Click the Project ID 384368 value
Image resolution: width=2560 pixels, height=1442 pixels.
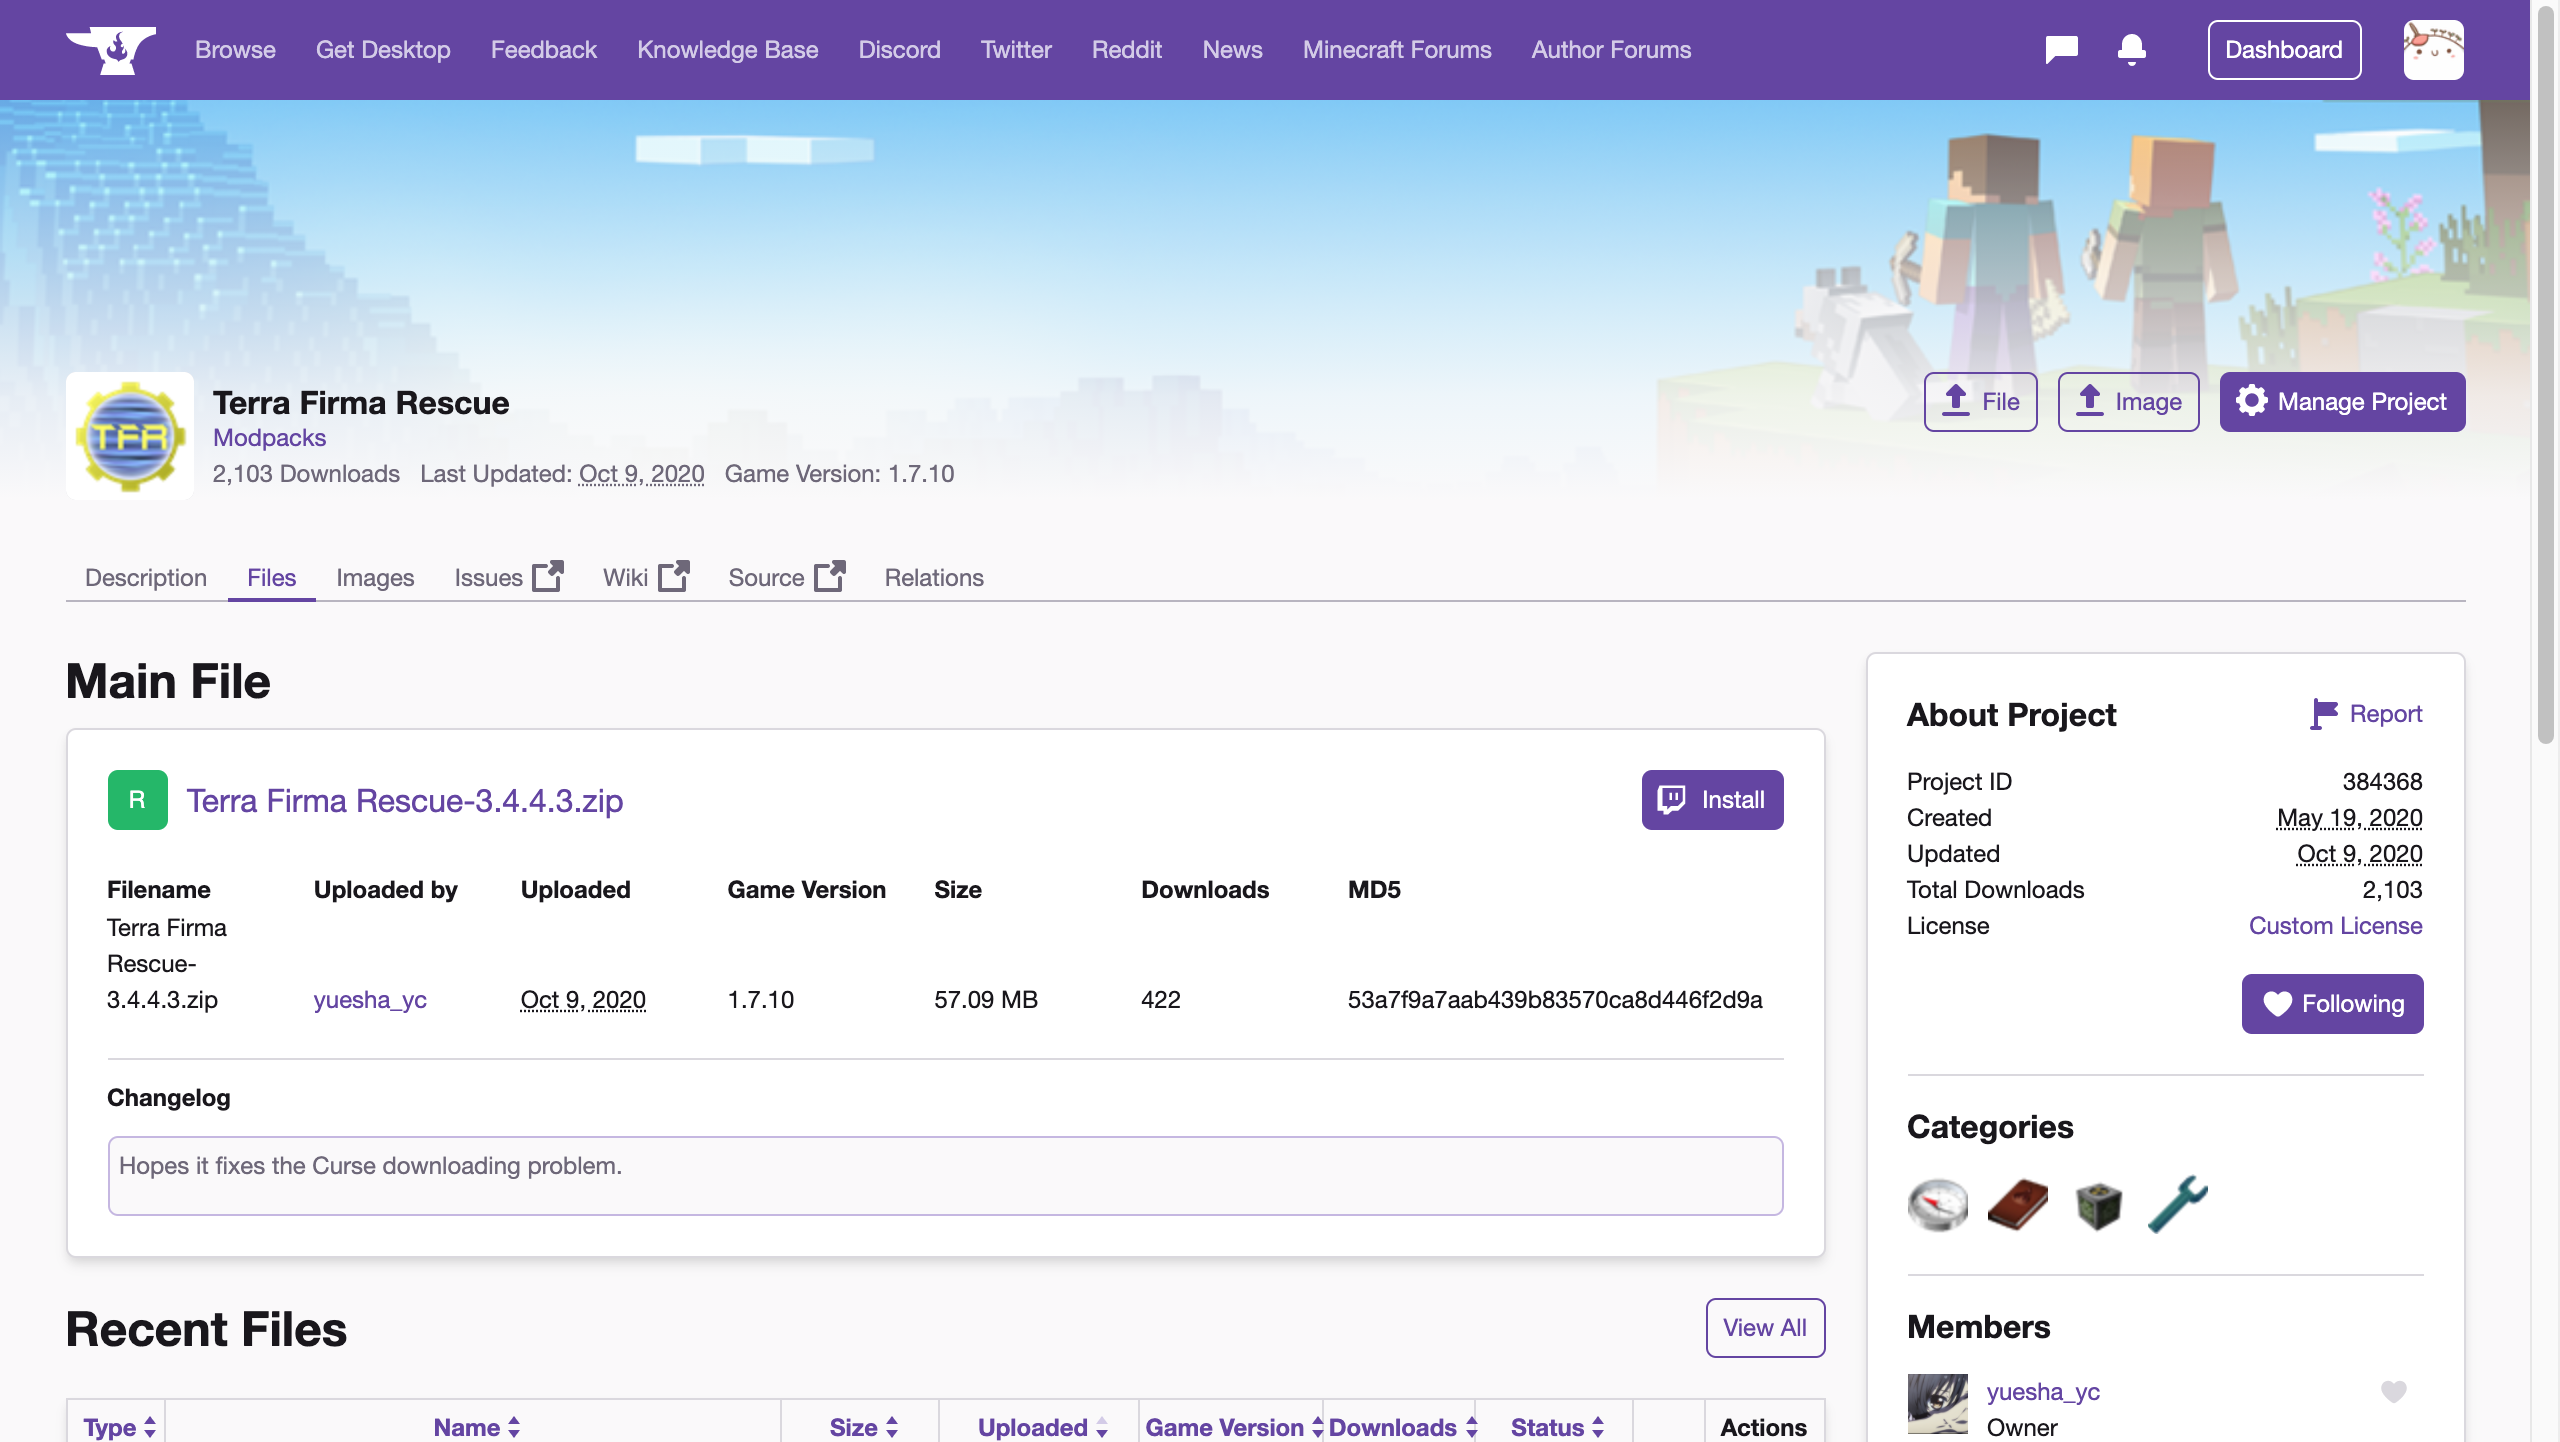click(2382, 782)
